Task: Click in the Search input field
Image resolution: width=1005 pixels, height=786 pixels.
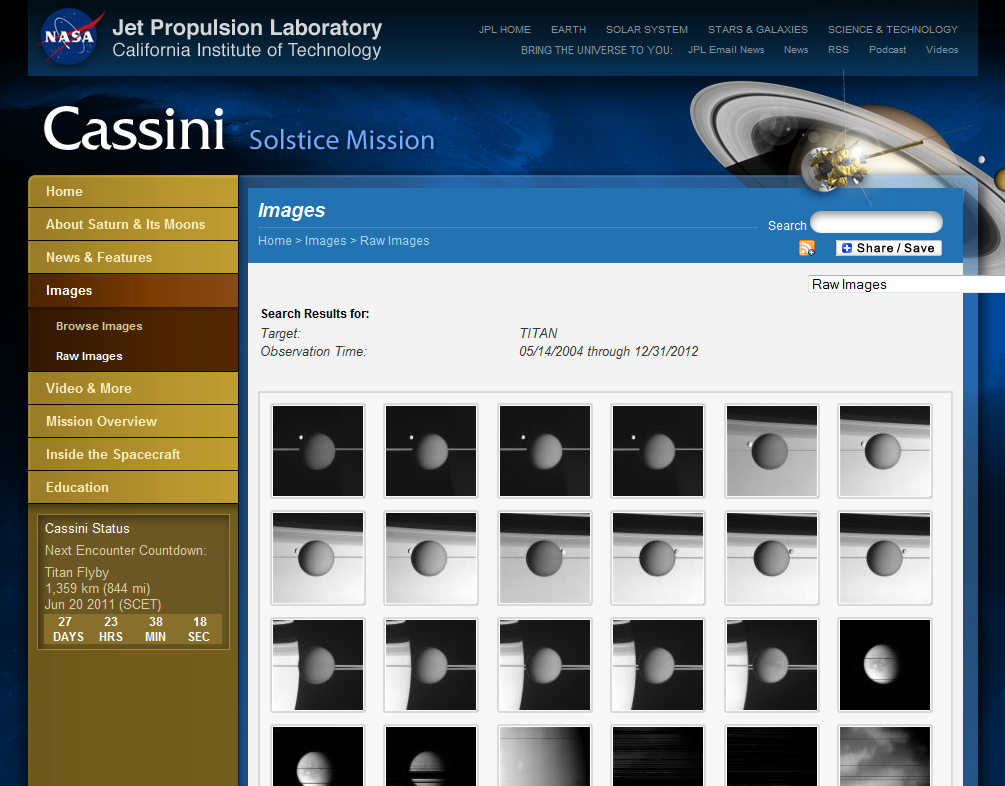Action: click(x=875, y=223)
